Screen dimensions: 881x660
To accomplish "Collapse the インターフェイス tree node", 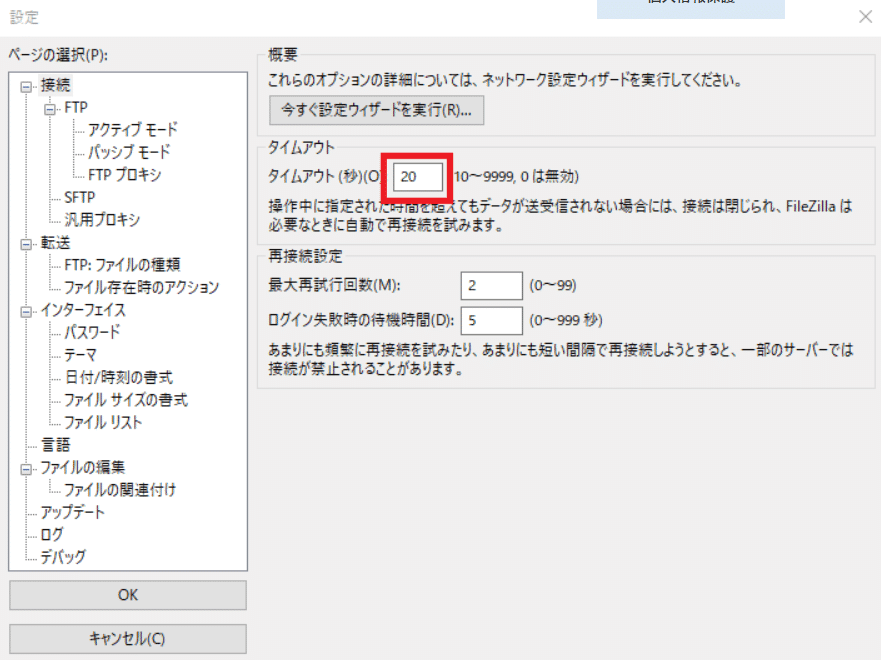I will (27, 310).
